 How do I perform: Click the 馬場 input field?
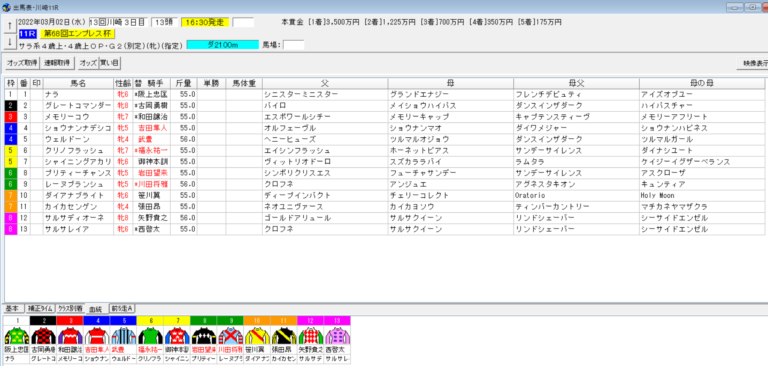click(294, 45)
